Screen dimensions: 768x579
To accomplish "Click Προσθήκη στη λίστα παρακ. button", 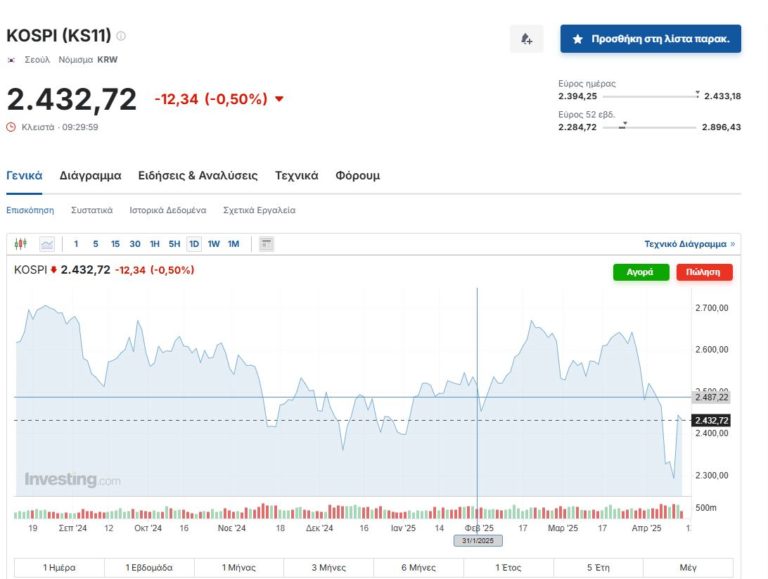I will [x=650, y=40].
